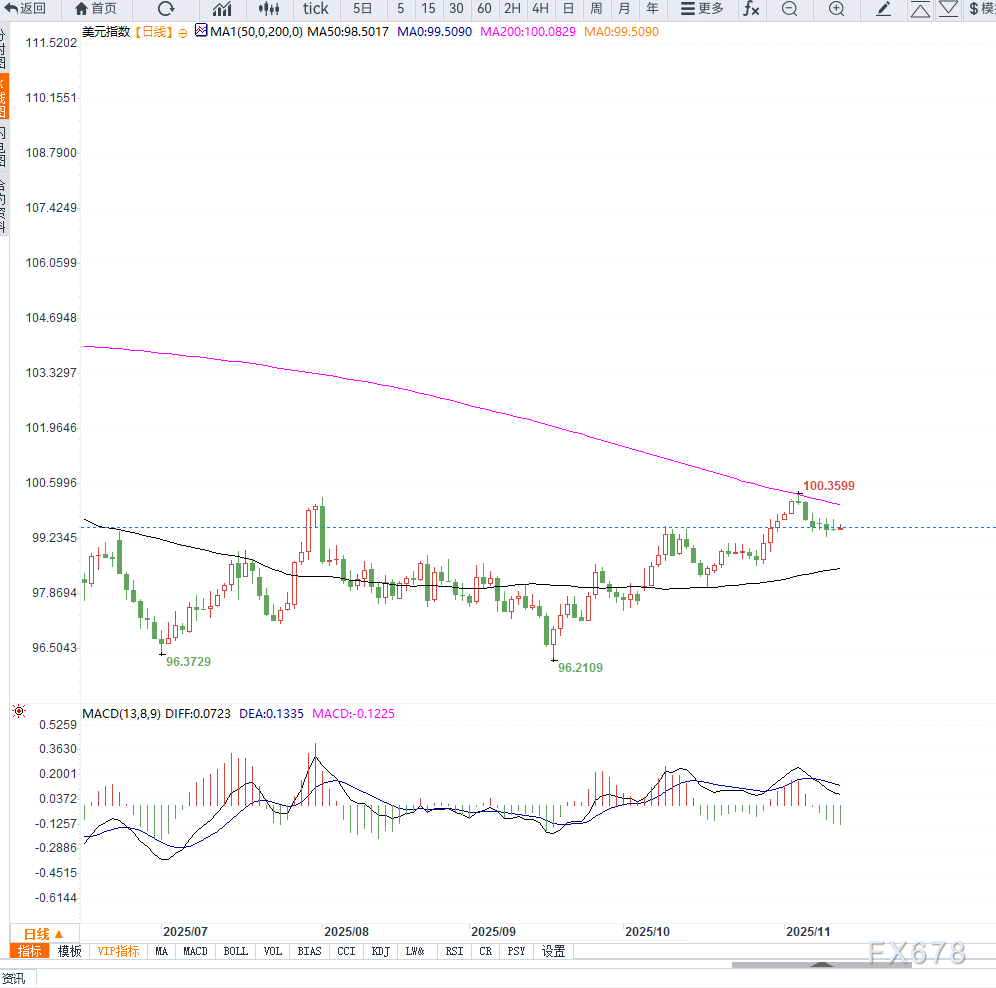Open the fx formula function icon
Viewport: 996px width, 988px height.
tap(750, 9)
